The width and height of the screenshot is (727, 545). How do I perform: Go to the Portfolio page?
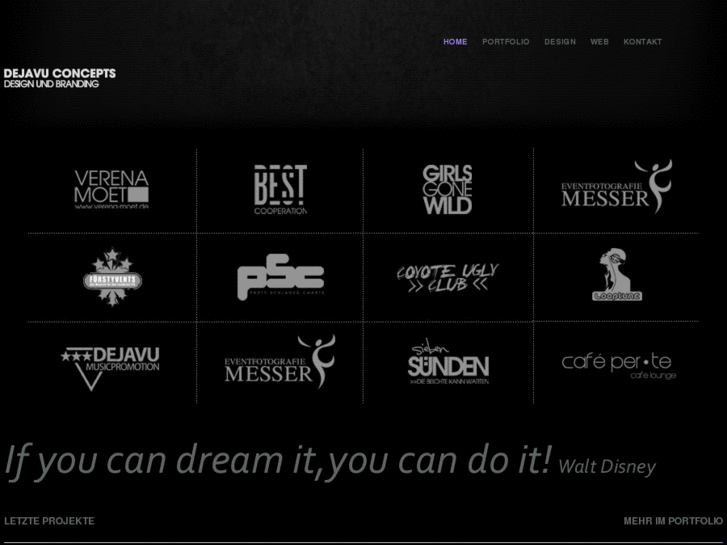point(505,42)
